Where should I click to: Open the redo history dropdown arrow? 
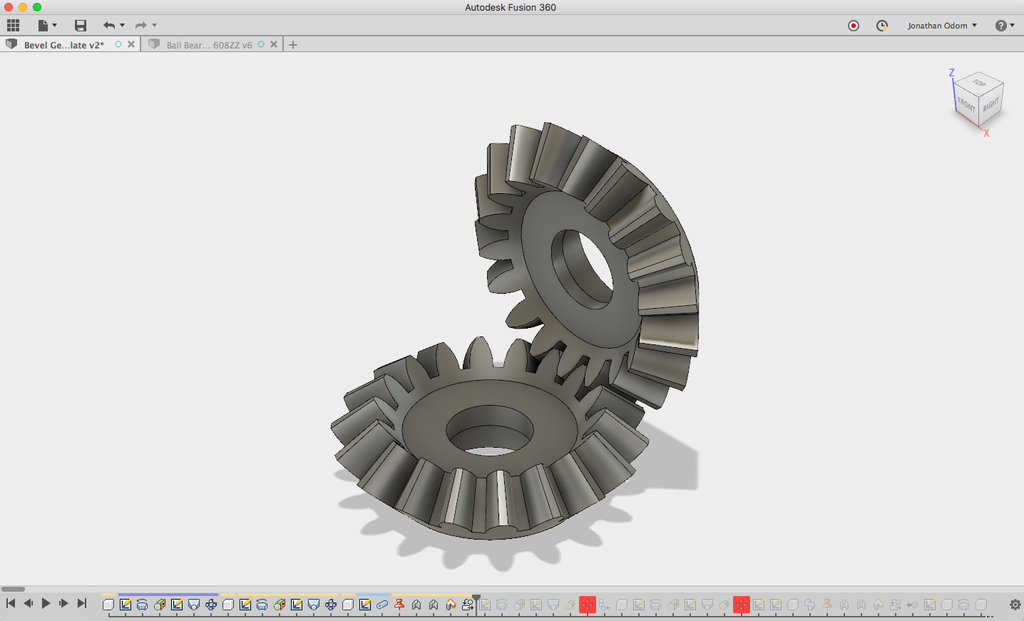154,25
